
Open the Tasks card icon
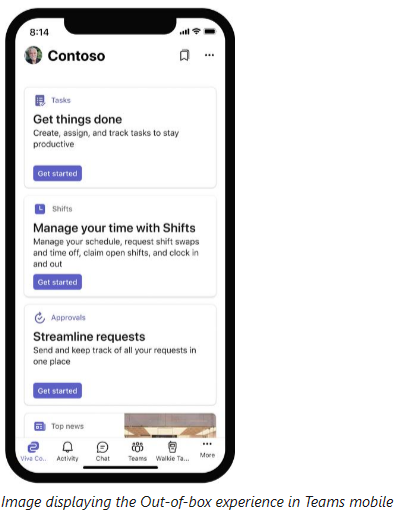(x=40, y=100)
